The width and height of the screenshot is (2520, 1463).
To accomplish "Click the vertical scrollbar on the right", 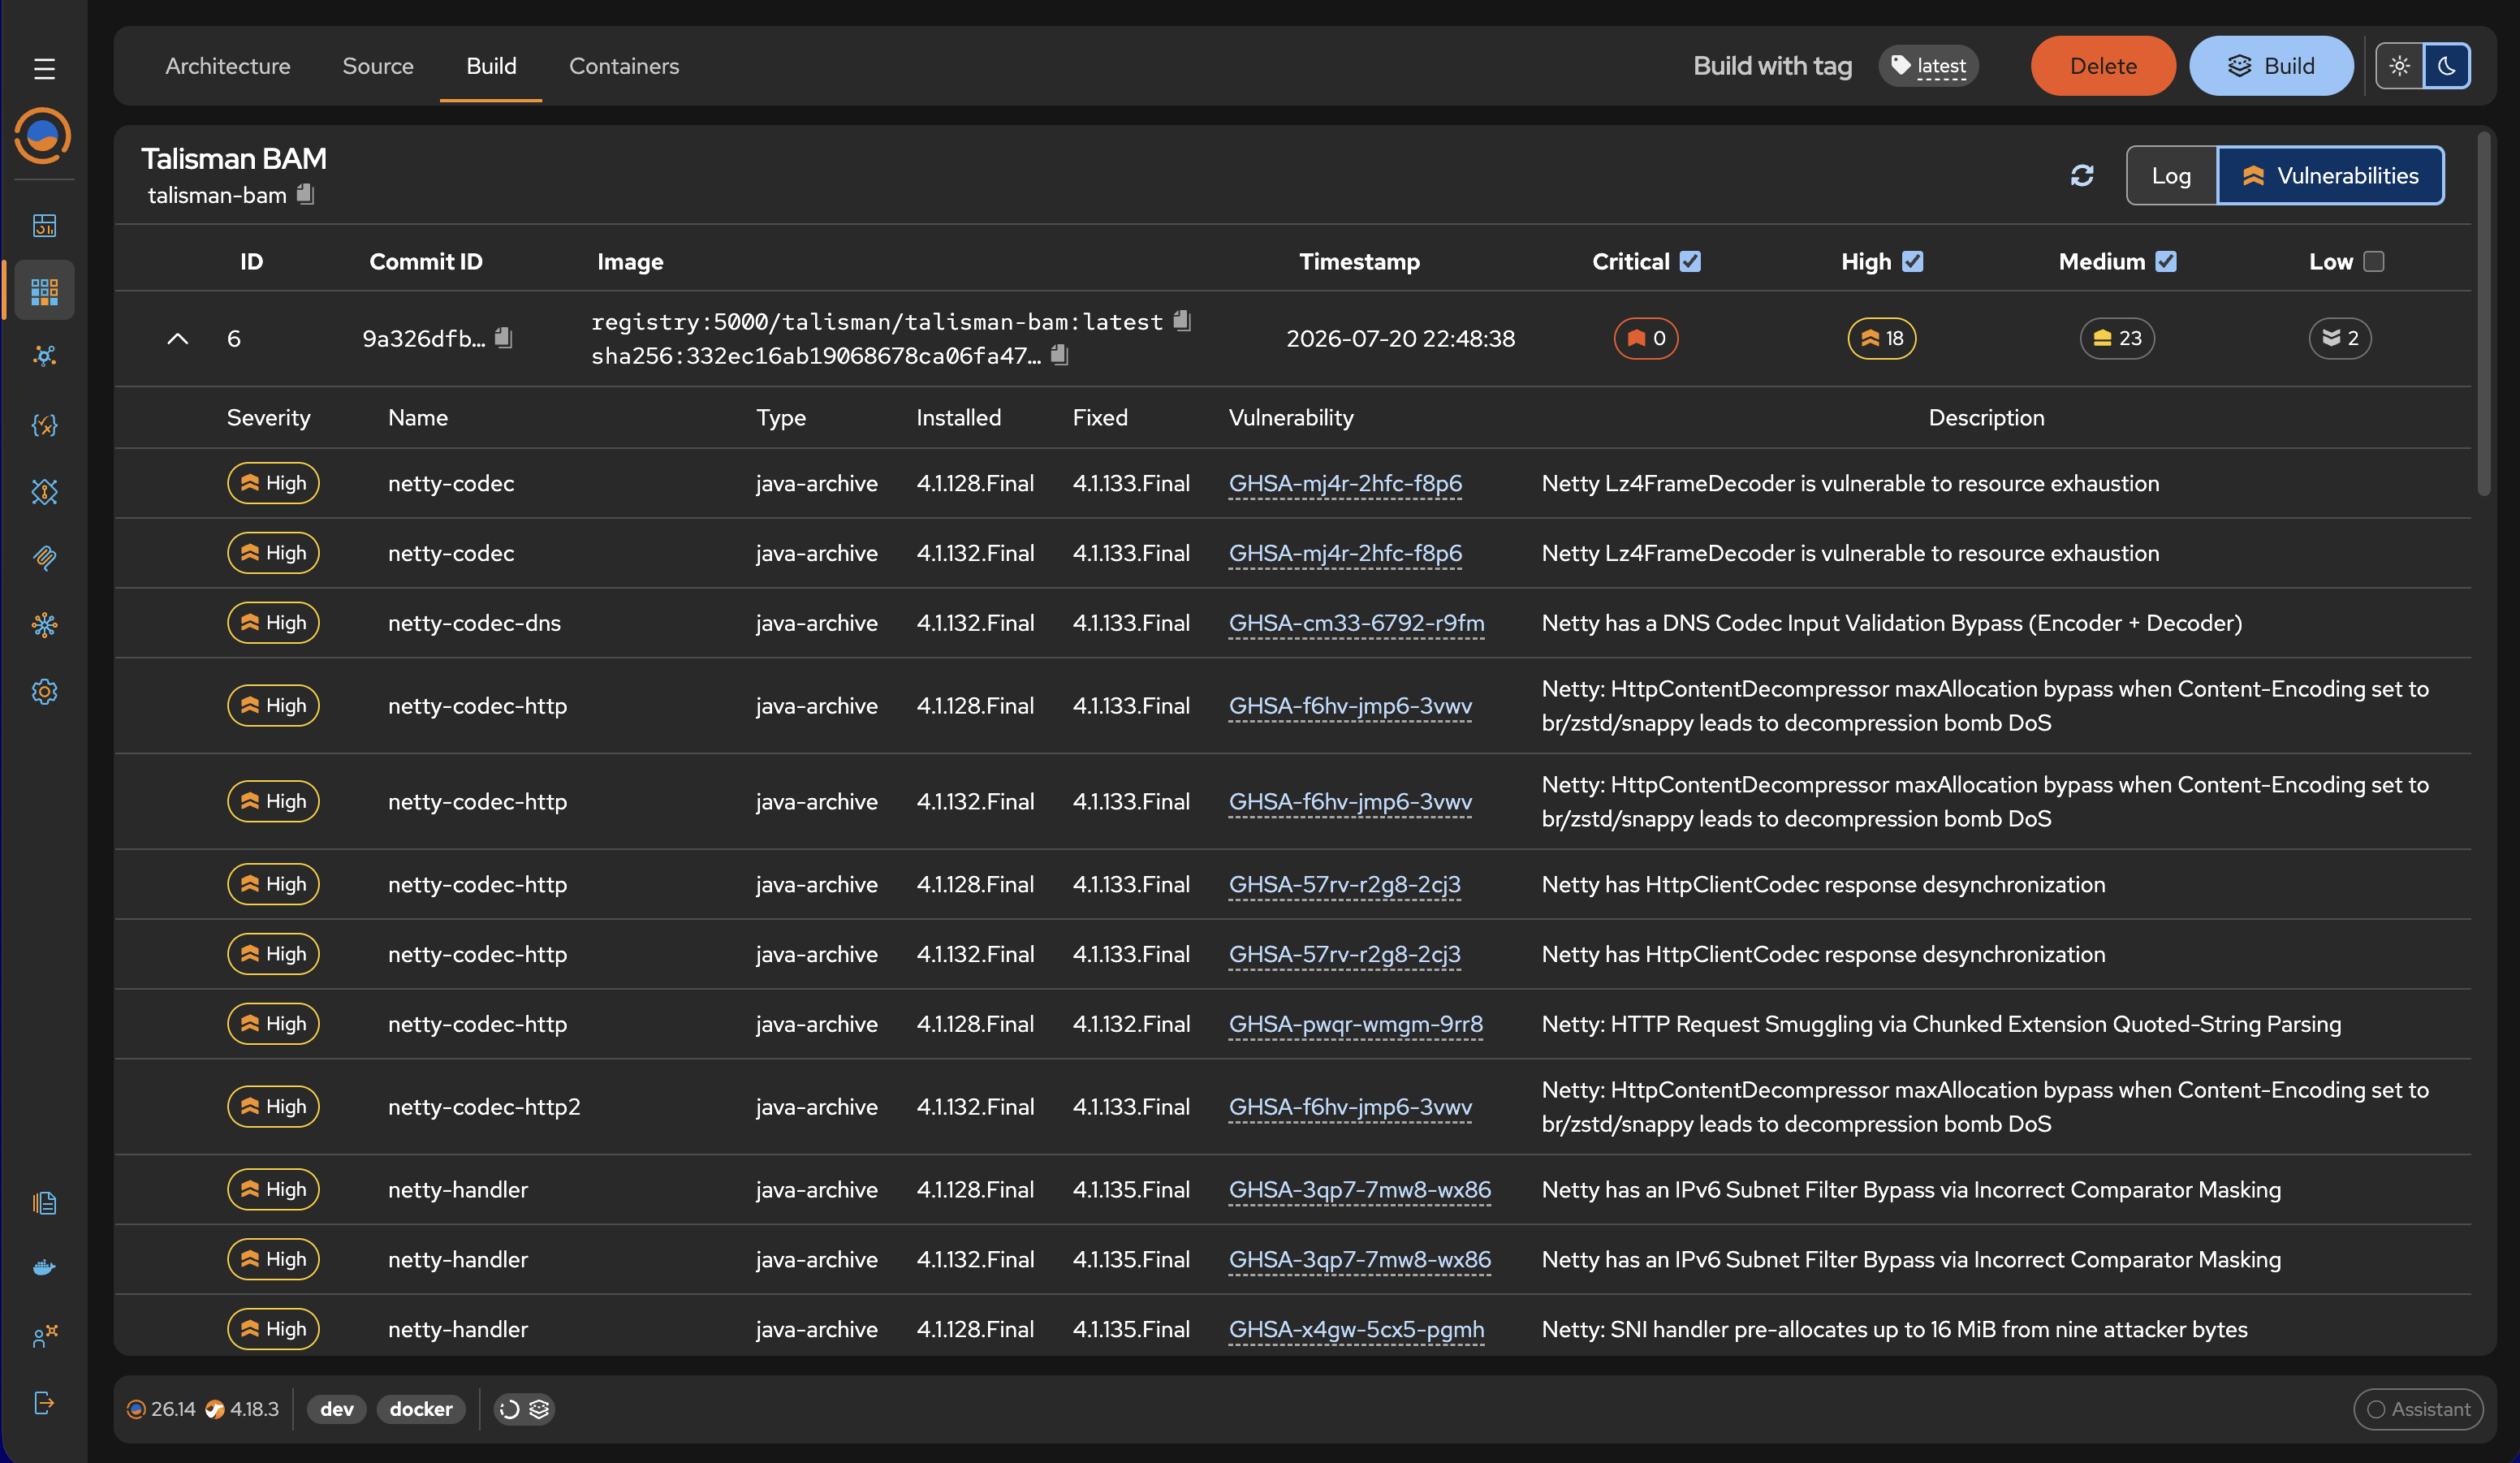I will tap(2483, 312).
